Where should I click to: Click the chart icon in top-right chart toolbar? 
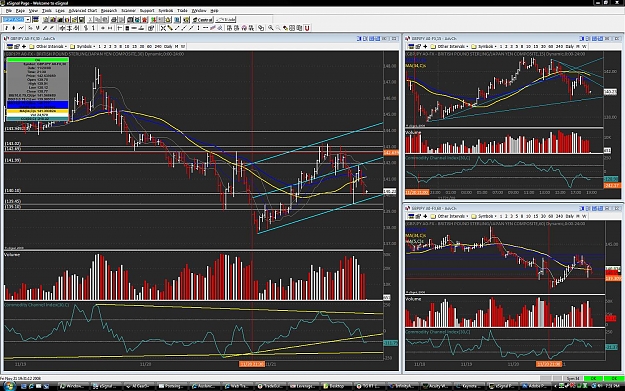tap(411, 47)
